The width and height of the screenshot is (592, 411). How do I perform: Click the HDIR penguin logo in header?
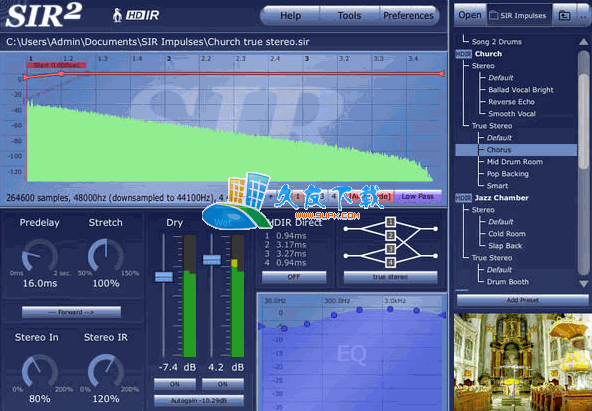click(136, 15)
